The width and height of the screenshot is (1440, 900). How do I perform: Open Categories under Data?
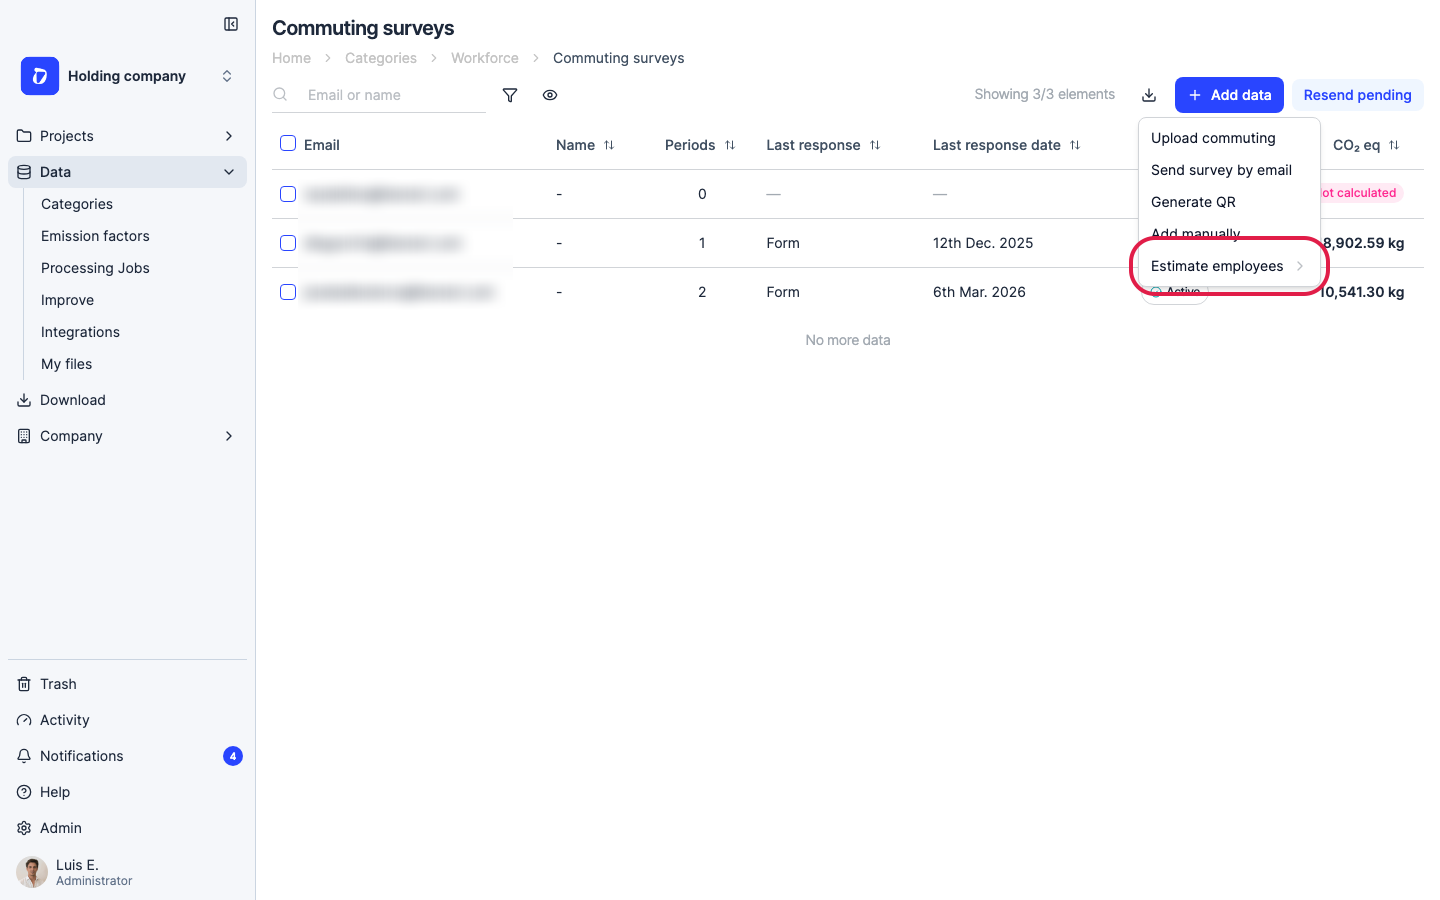(77, 204)
